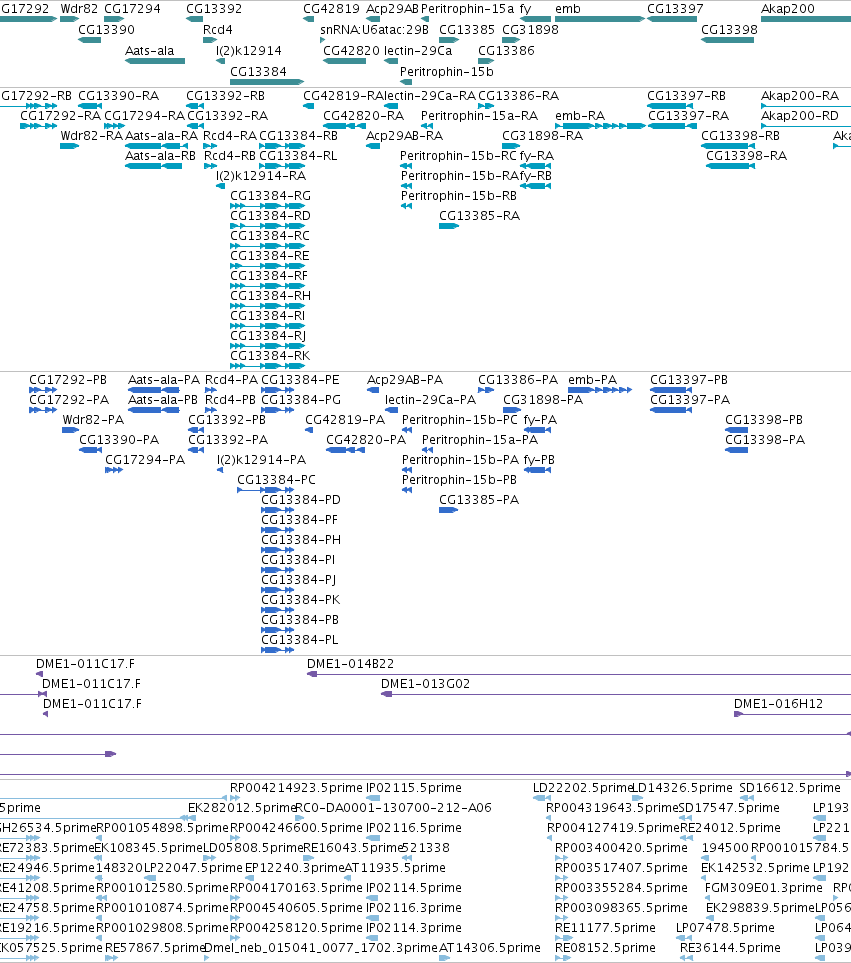Select protein CG13390-PA
Image resolution: width=851 pixels, height=963 pixels.
click(x=119, y=440)
